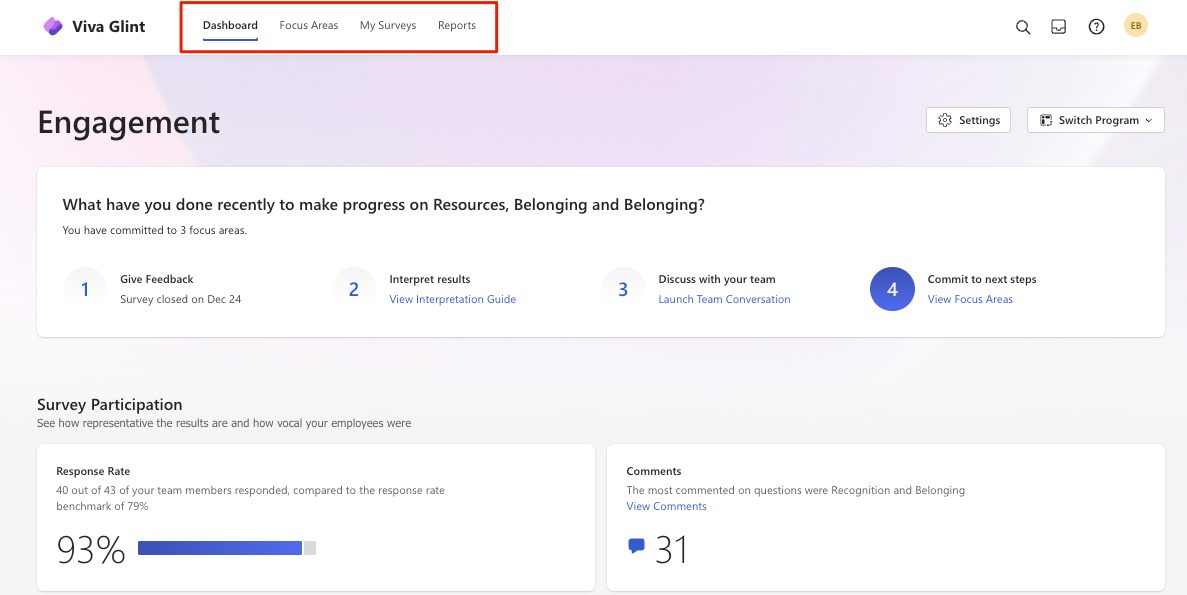The width and height of the screenshot is (1187, 595).
Task: Select the Reports tab
Action: click(x=457, y=26)
